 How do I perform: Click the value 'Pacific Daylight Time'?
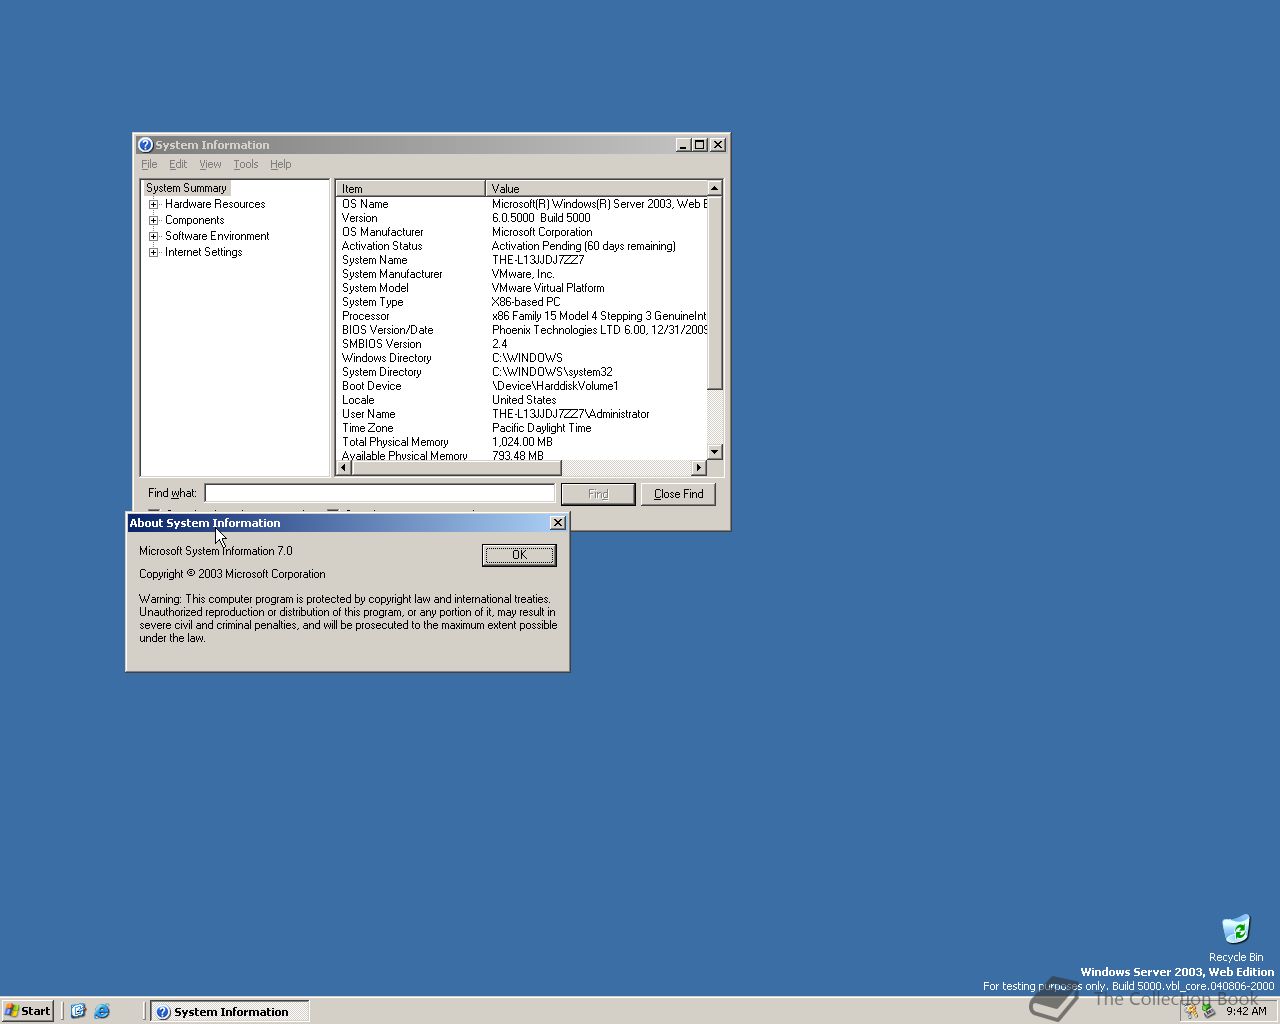(541, 428)
